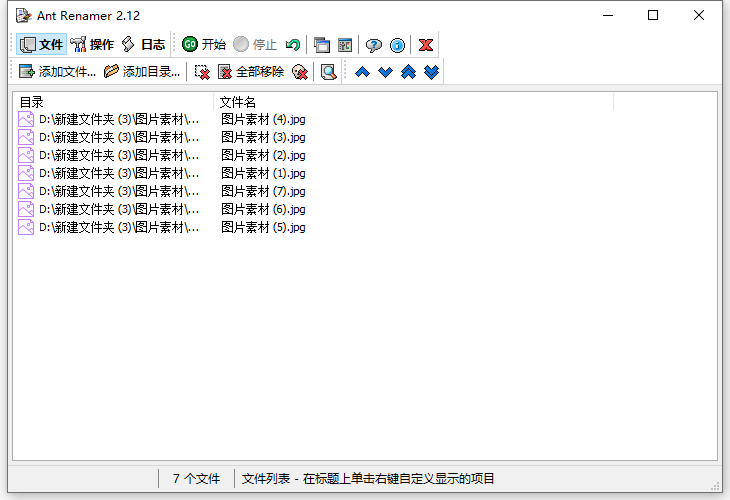730x500 pixels.
Task: Click the always-on-top window icon
Action: [x=322, y=45]
